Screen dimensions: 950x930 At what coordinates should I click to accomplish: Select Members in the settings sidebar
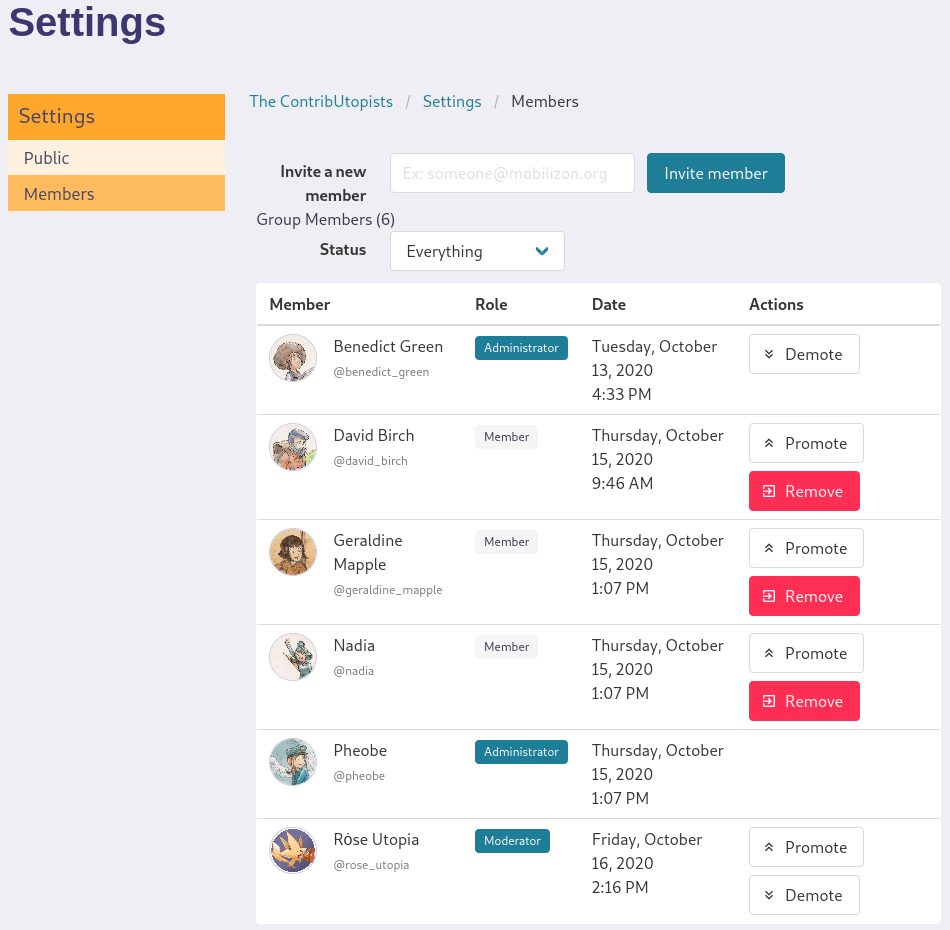116,193
